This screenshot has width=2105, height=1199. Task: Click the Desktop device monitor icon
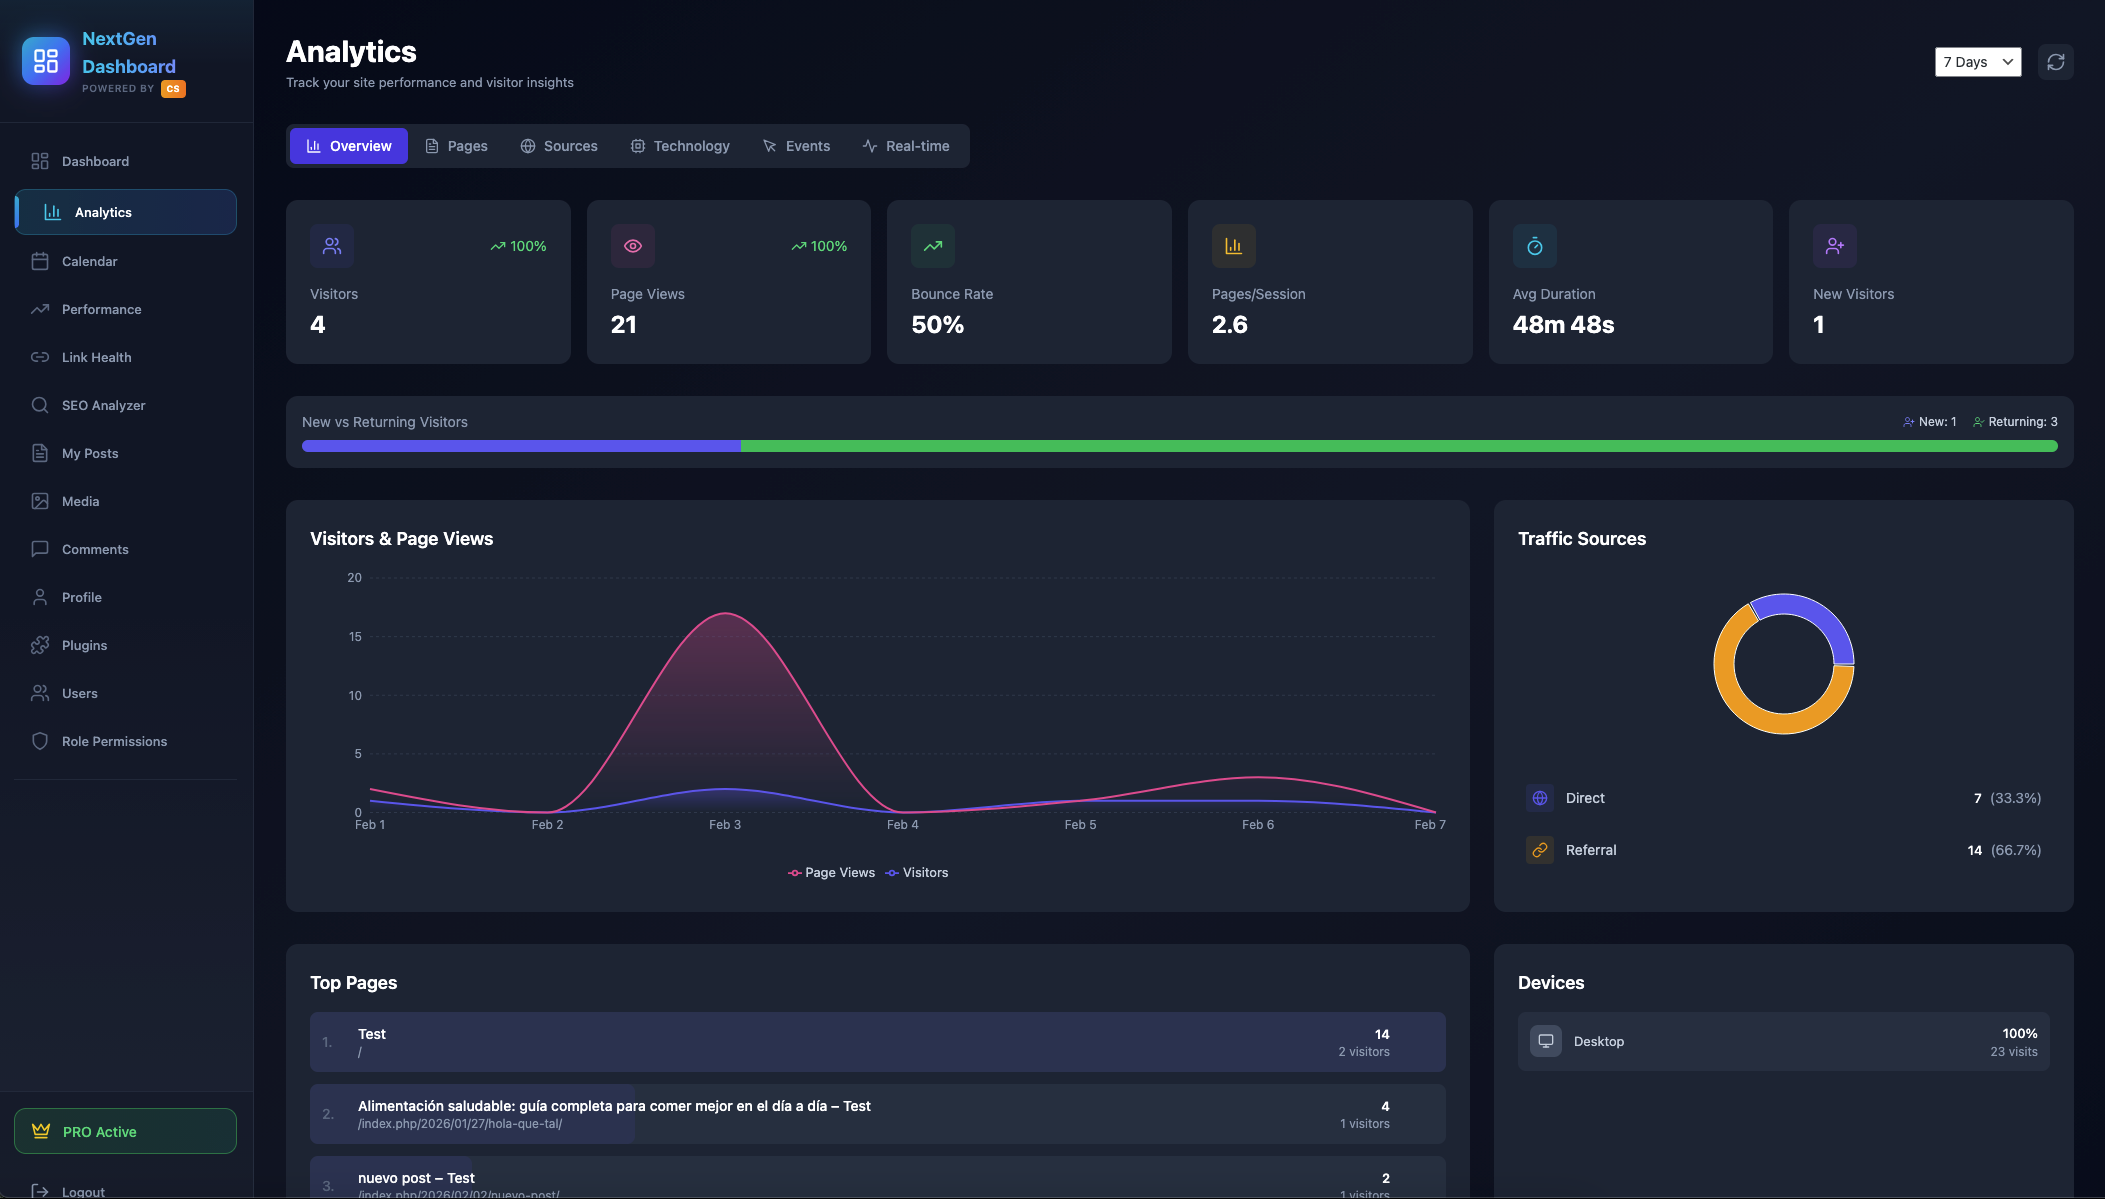click(1545, 1041)
